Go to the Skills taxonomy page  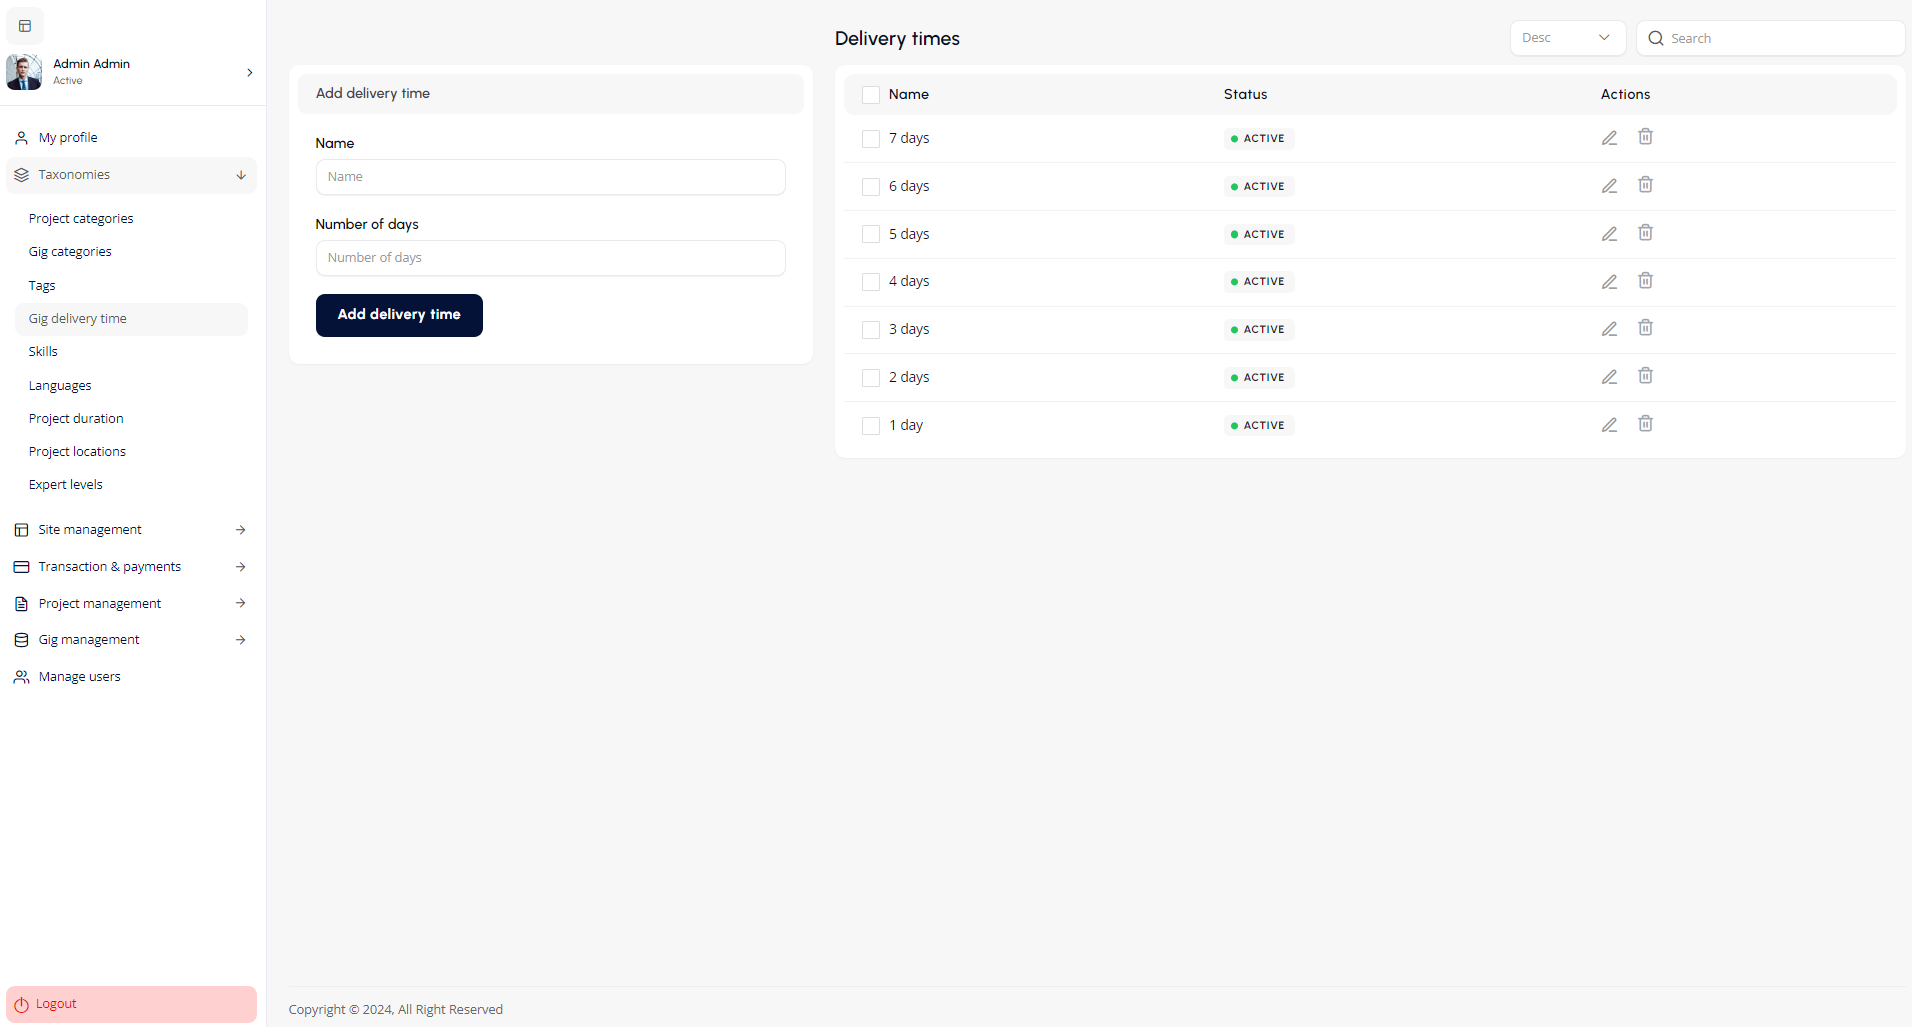[x=43, y=352]
